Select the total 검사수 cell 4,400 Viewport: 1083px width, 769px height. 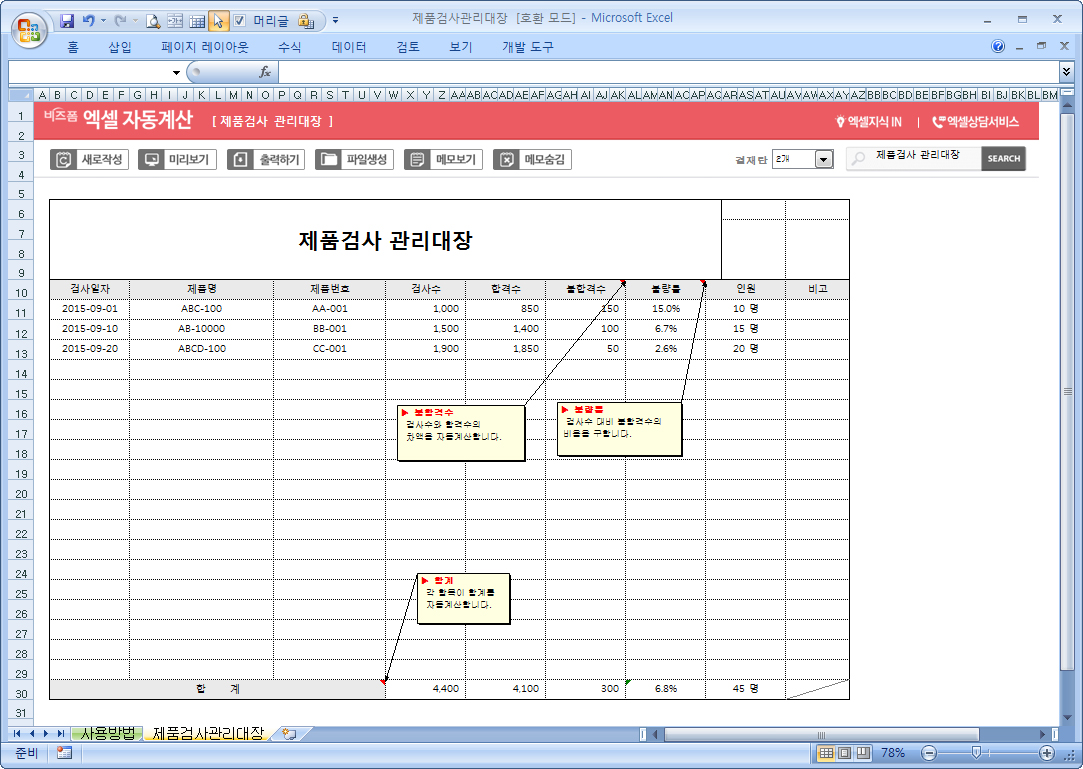pyautogui.click(x=425, y=689)
